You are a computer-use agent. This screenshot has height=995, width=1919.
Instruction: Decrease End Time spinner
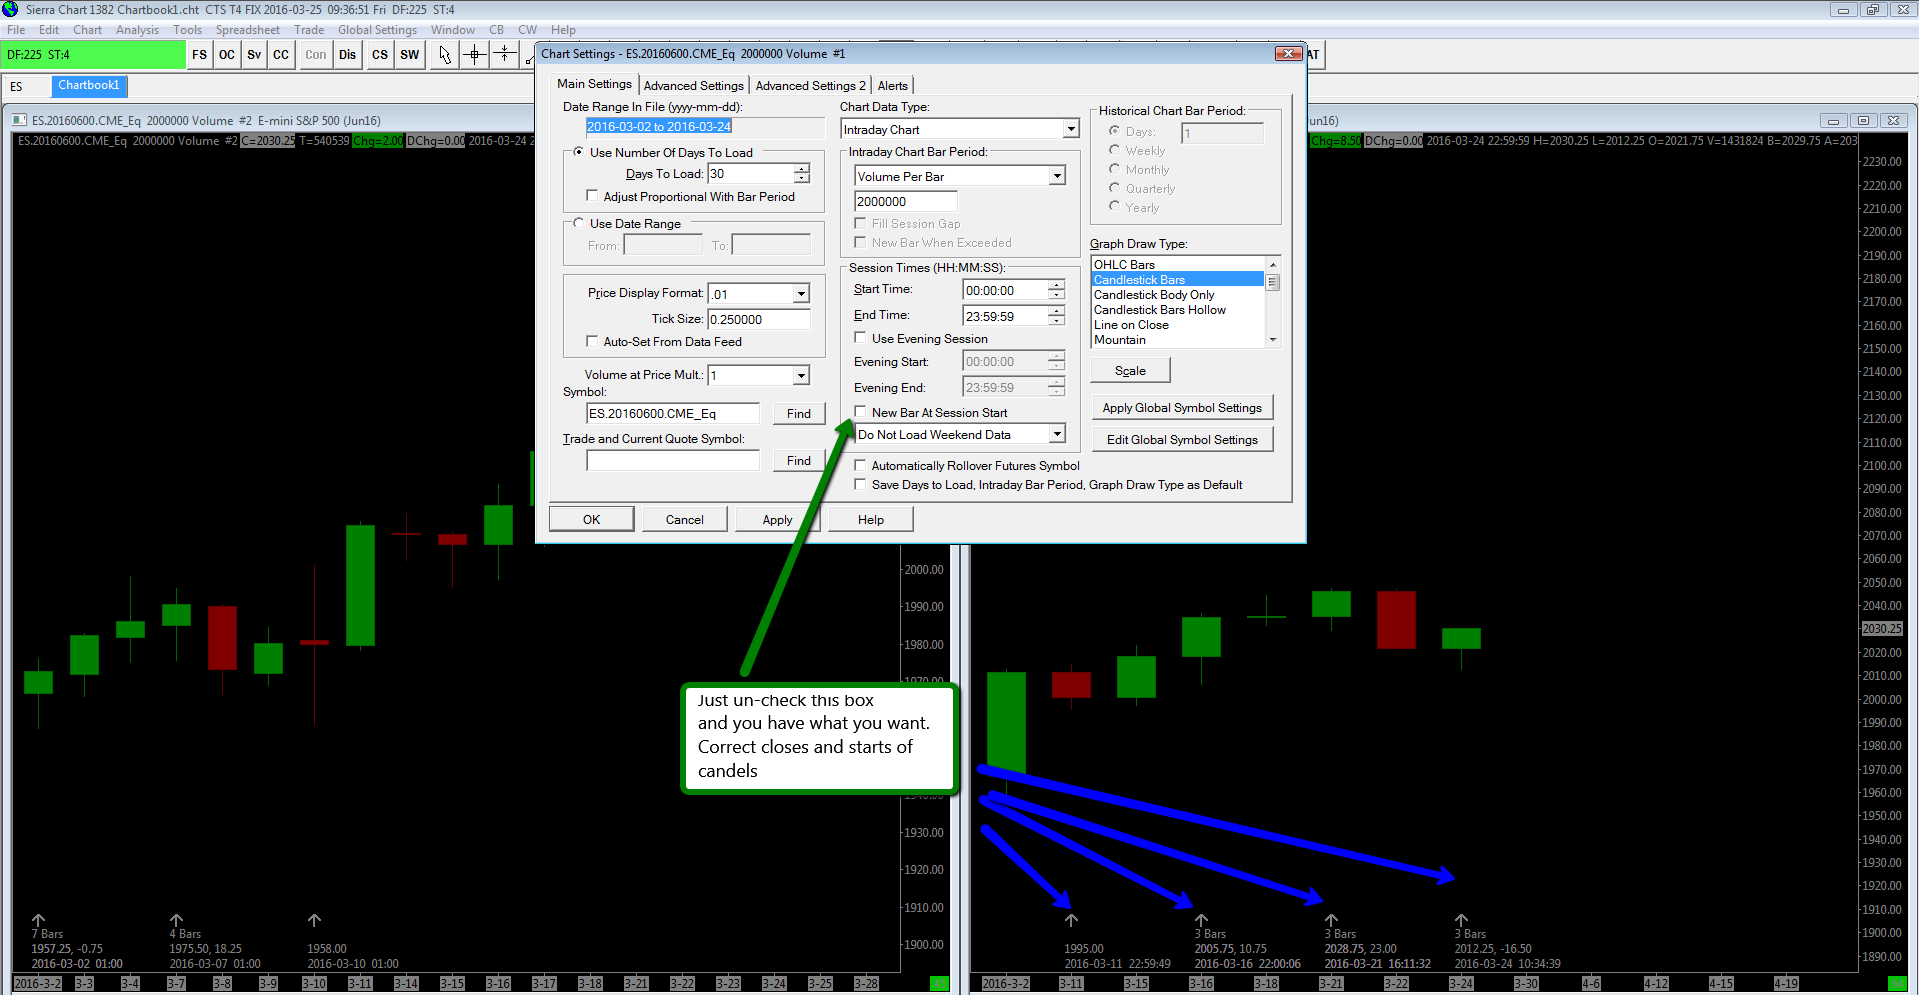click(1057, 321)
